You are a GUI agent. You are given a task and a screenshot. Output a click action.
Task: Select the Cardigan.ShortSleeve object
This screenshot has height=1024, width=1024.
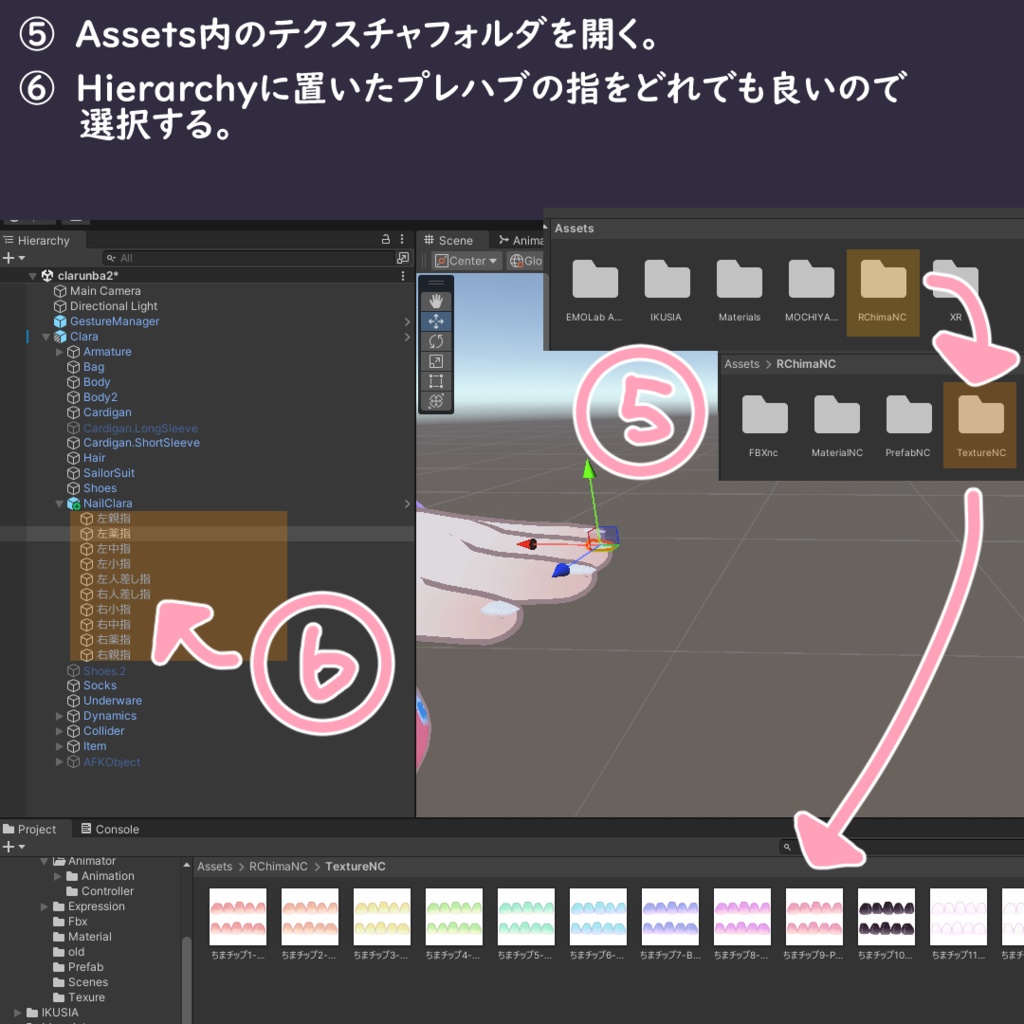(141, 443)
